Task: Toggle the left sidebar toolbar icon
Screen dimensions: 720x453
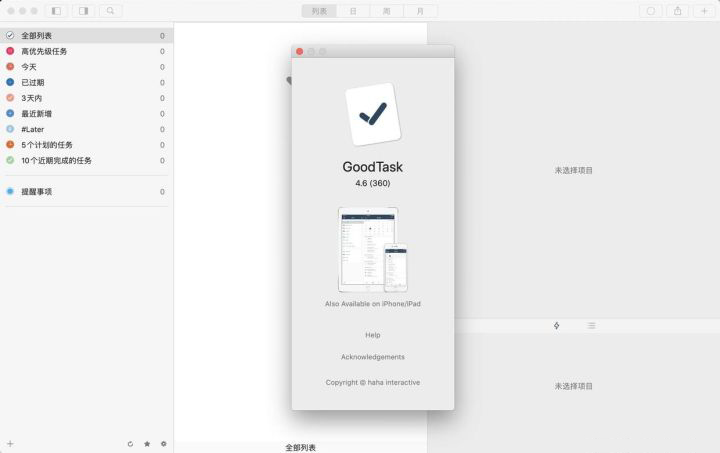Action: (56, 11)
